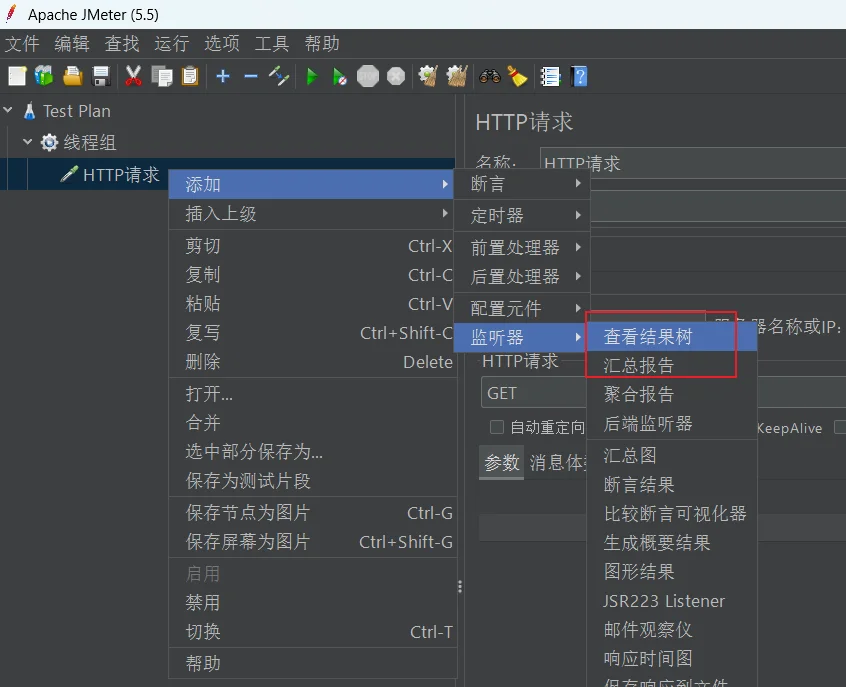The width and height of the screenshot is (846, 687).
Task: Choose 禁用 in context menu
Action: pyautogui.click(x=312, y=602)
